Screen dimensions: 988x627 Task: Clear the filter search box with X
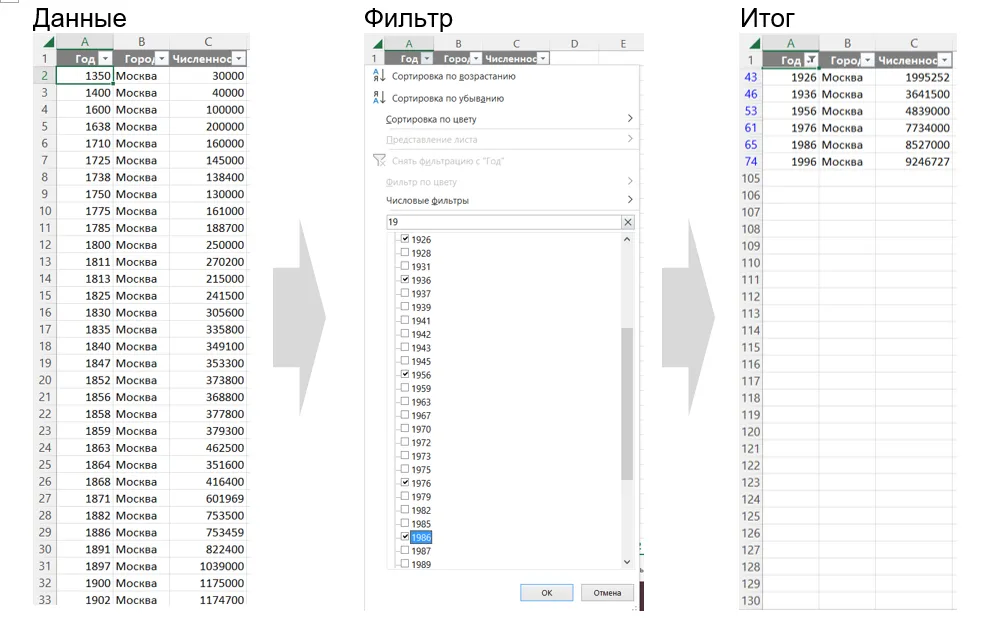628,222
